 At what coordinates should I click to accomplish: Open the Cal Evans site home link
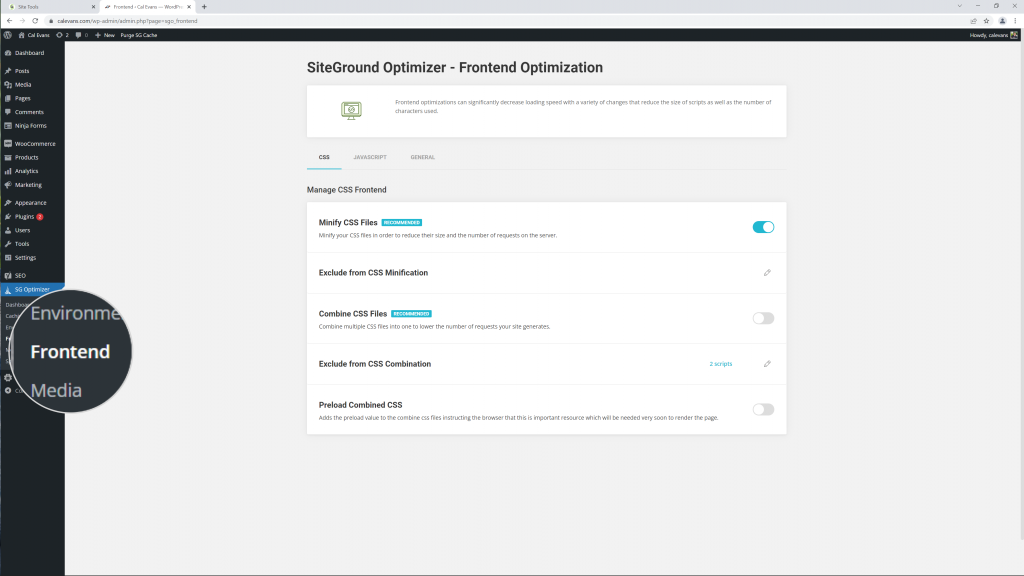tap(34, 35)
